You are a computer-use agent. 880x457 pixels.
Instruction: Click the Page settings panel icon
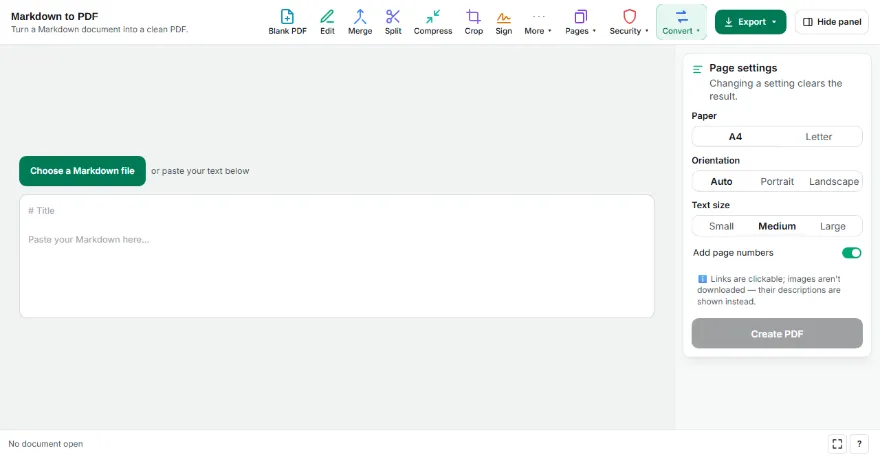[698, 69]
